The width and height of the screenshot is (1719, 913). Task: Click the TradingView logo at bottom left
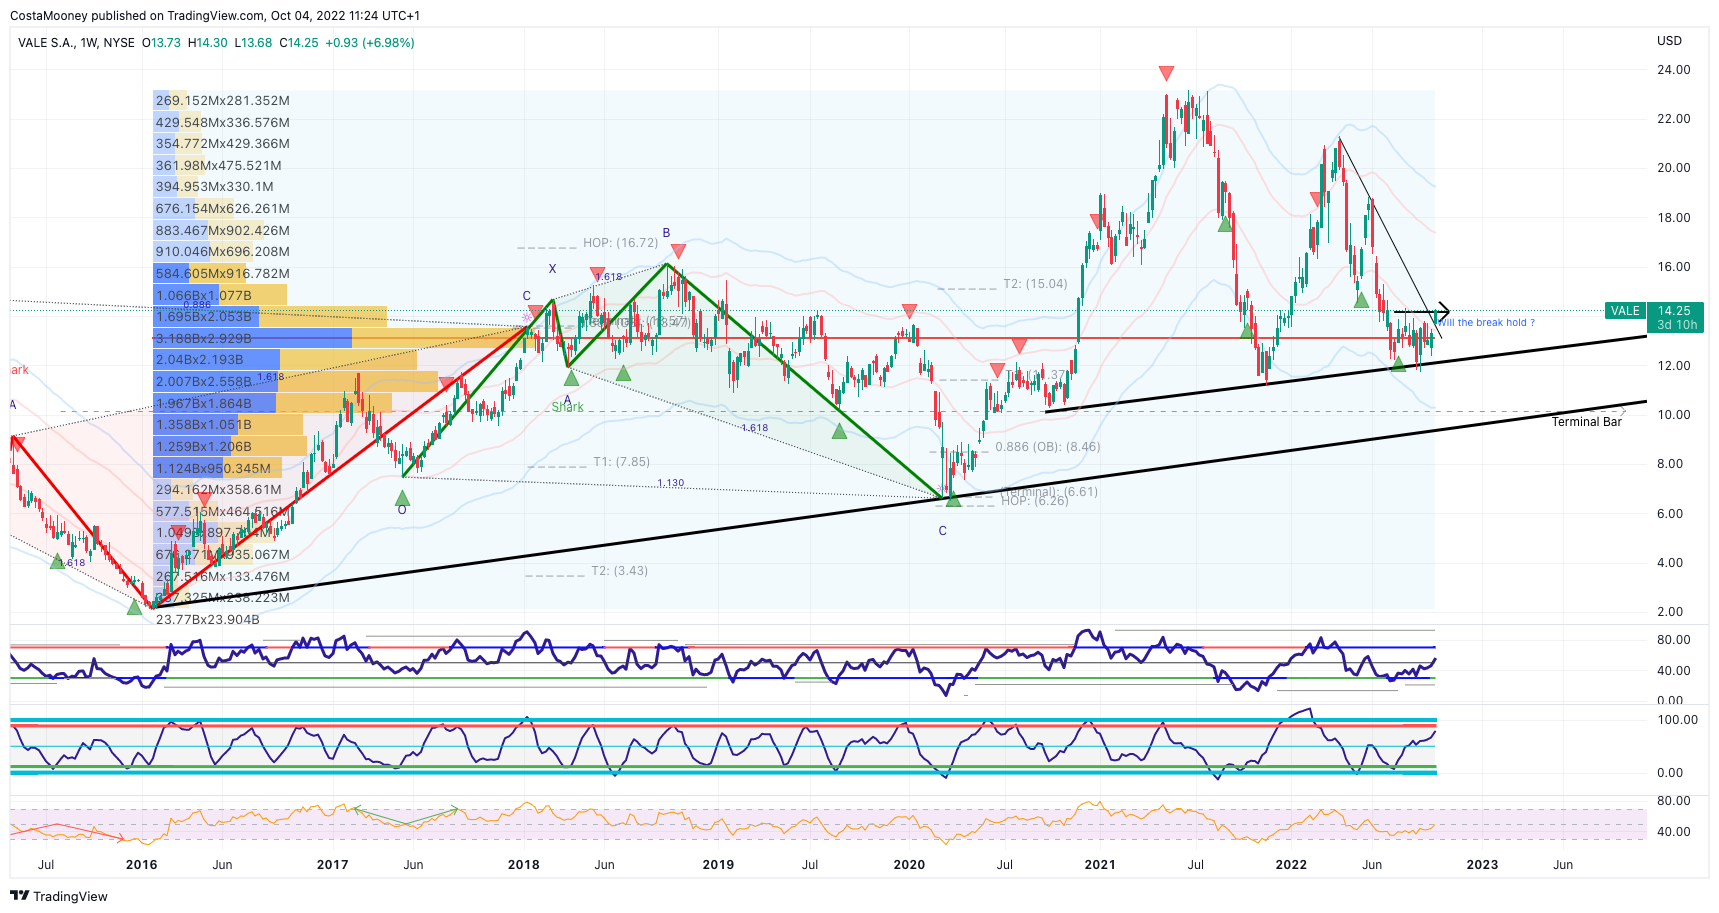pyautogui.click(x=59, y=896)
